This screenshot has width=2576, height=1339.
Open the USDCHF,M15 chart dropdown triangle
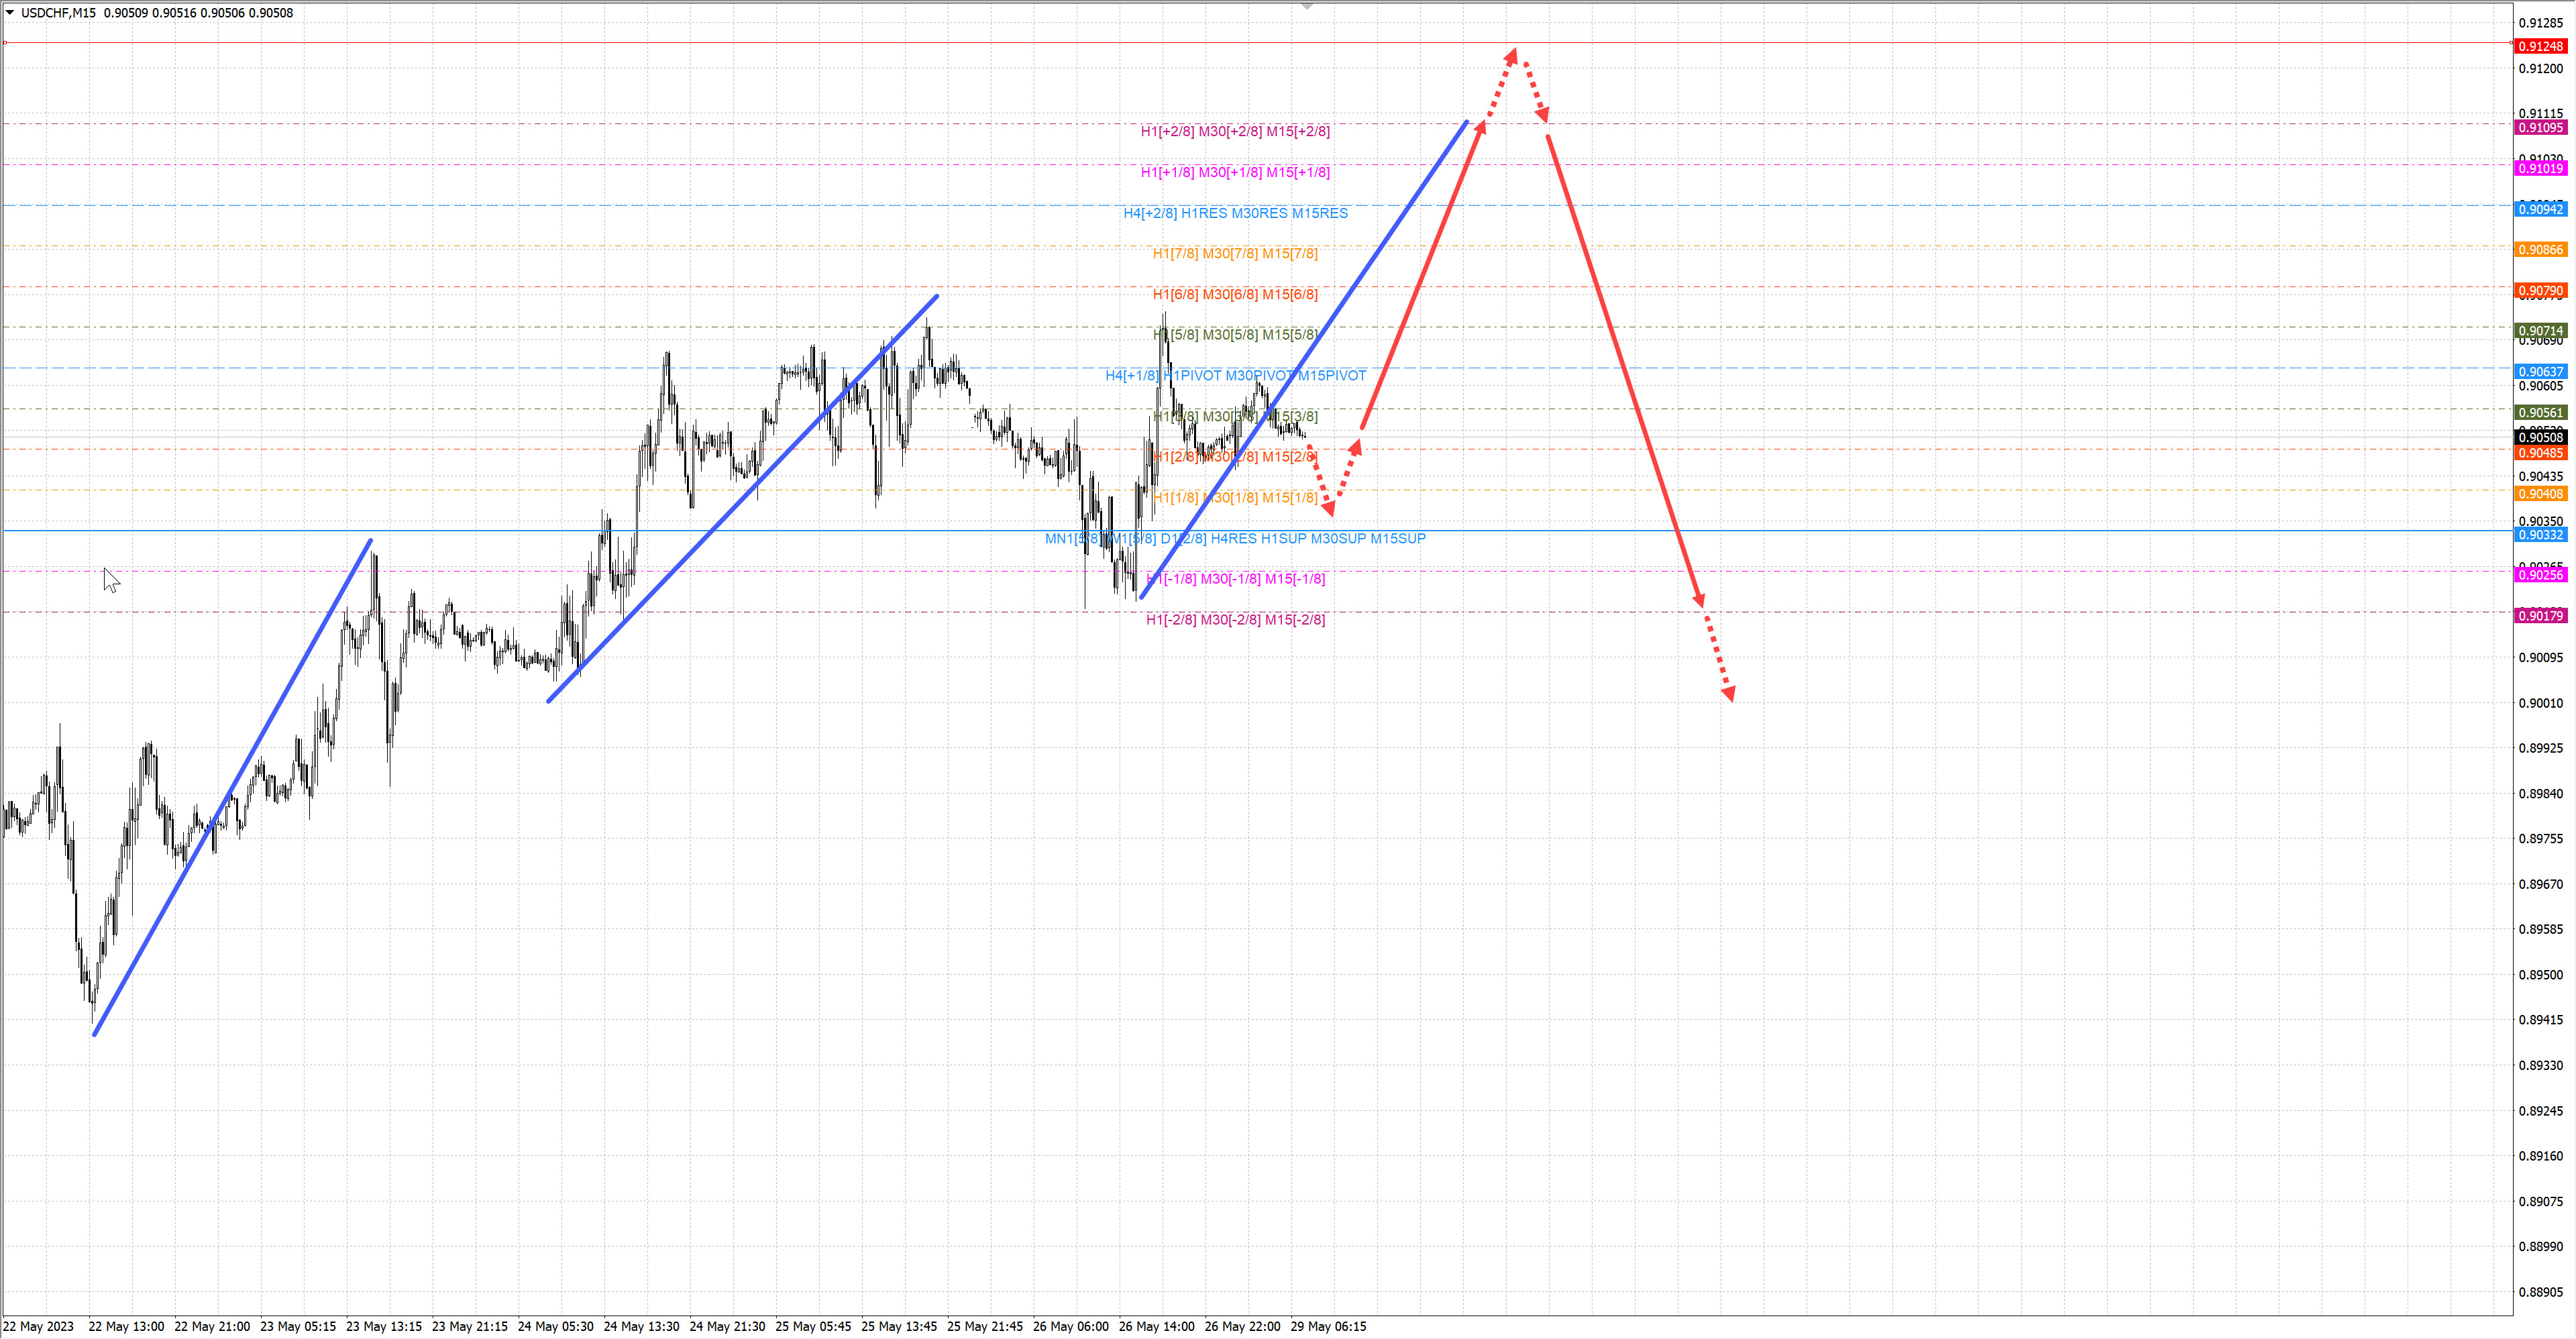pos(10,13)
